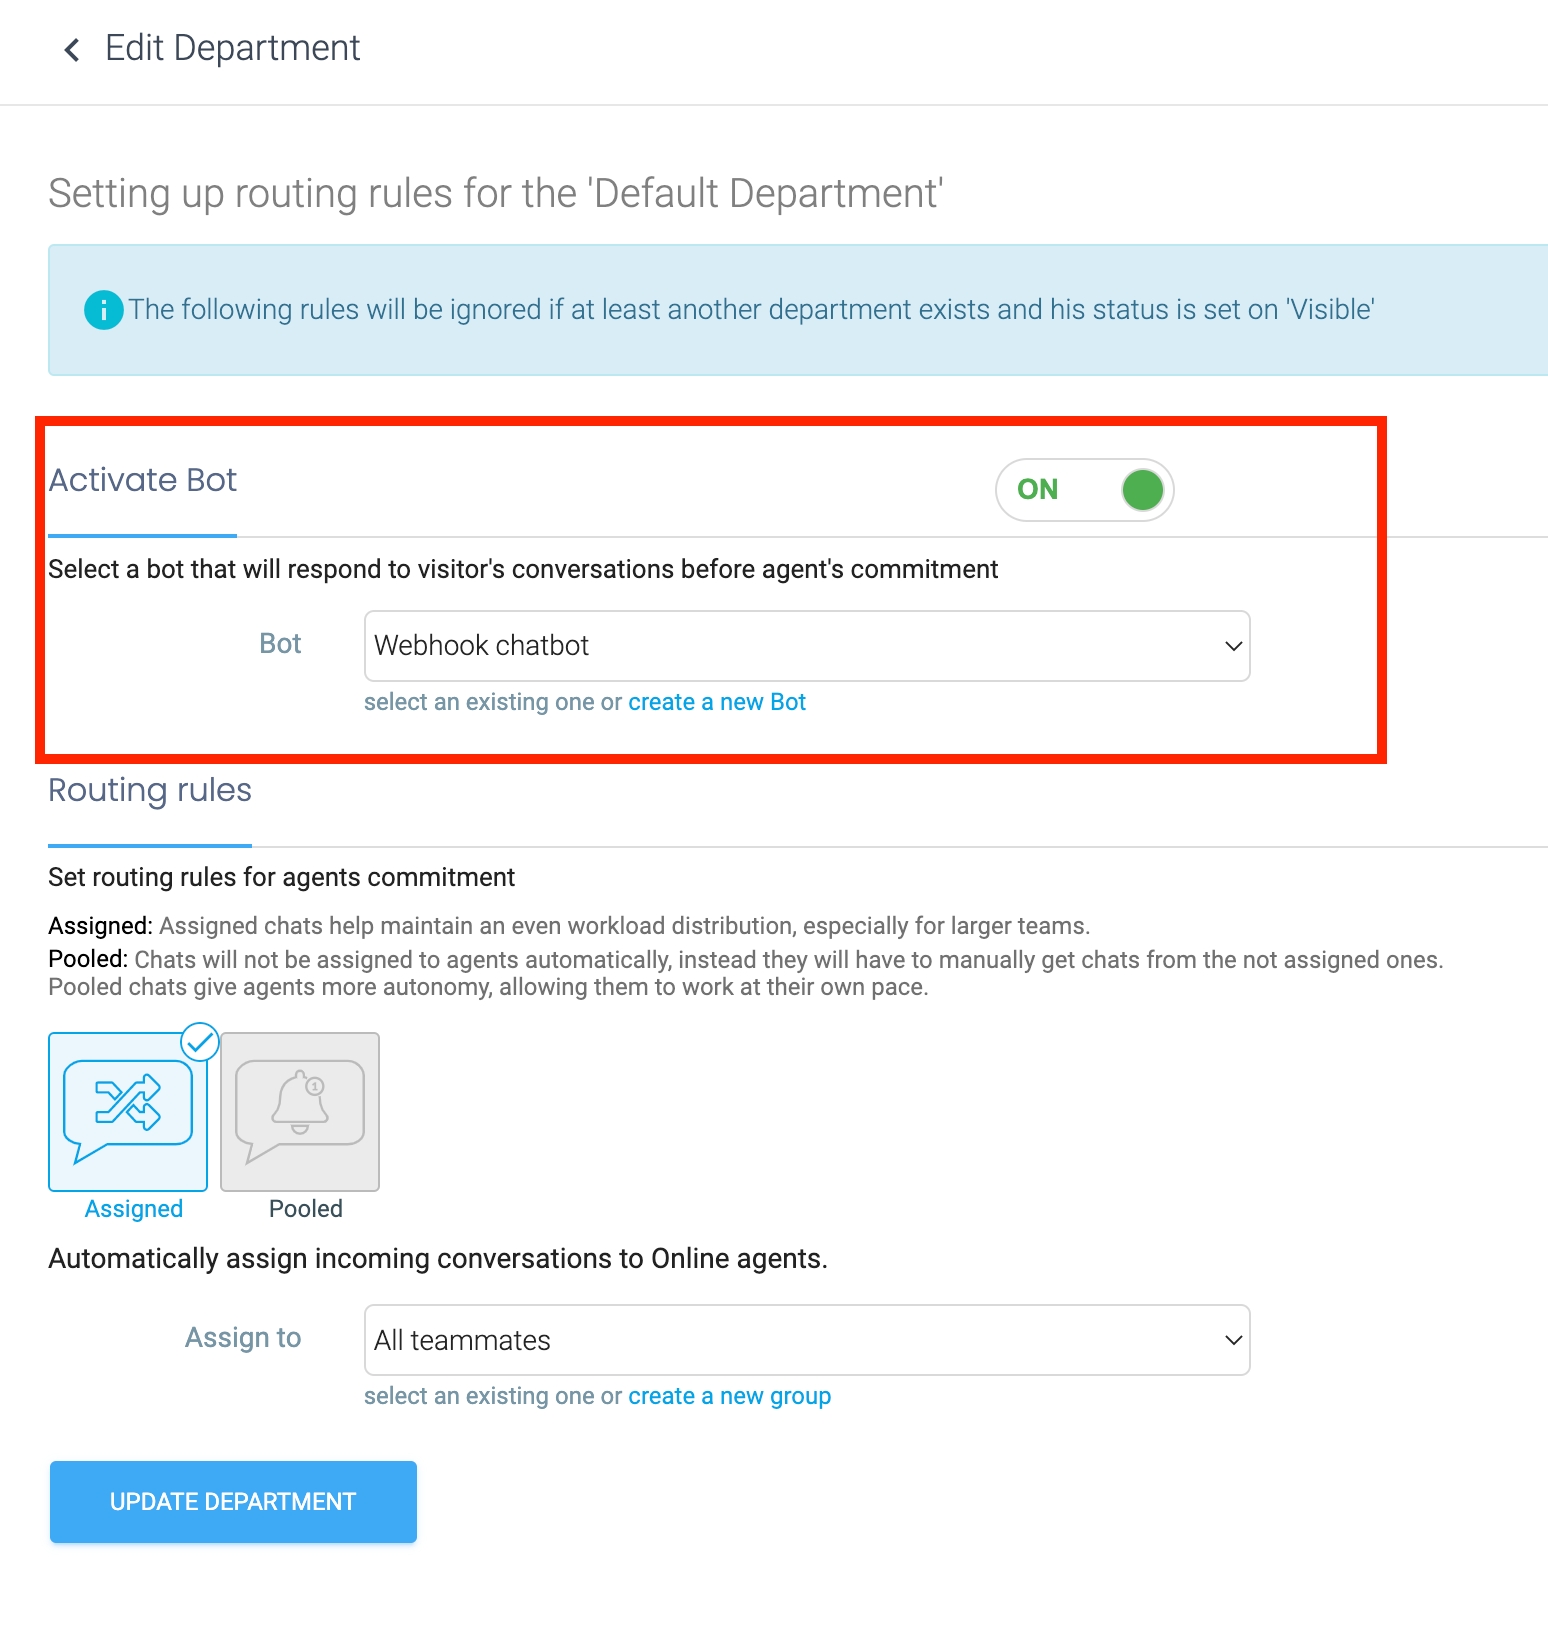Follow the "create a new group" link
Viewport: 1548px width, 1642px height.
730,1396
